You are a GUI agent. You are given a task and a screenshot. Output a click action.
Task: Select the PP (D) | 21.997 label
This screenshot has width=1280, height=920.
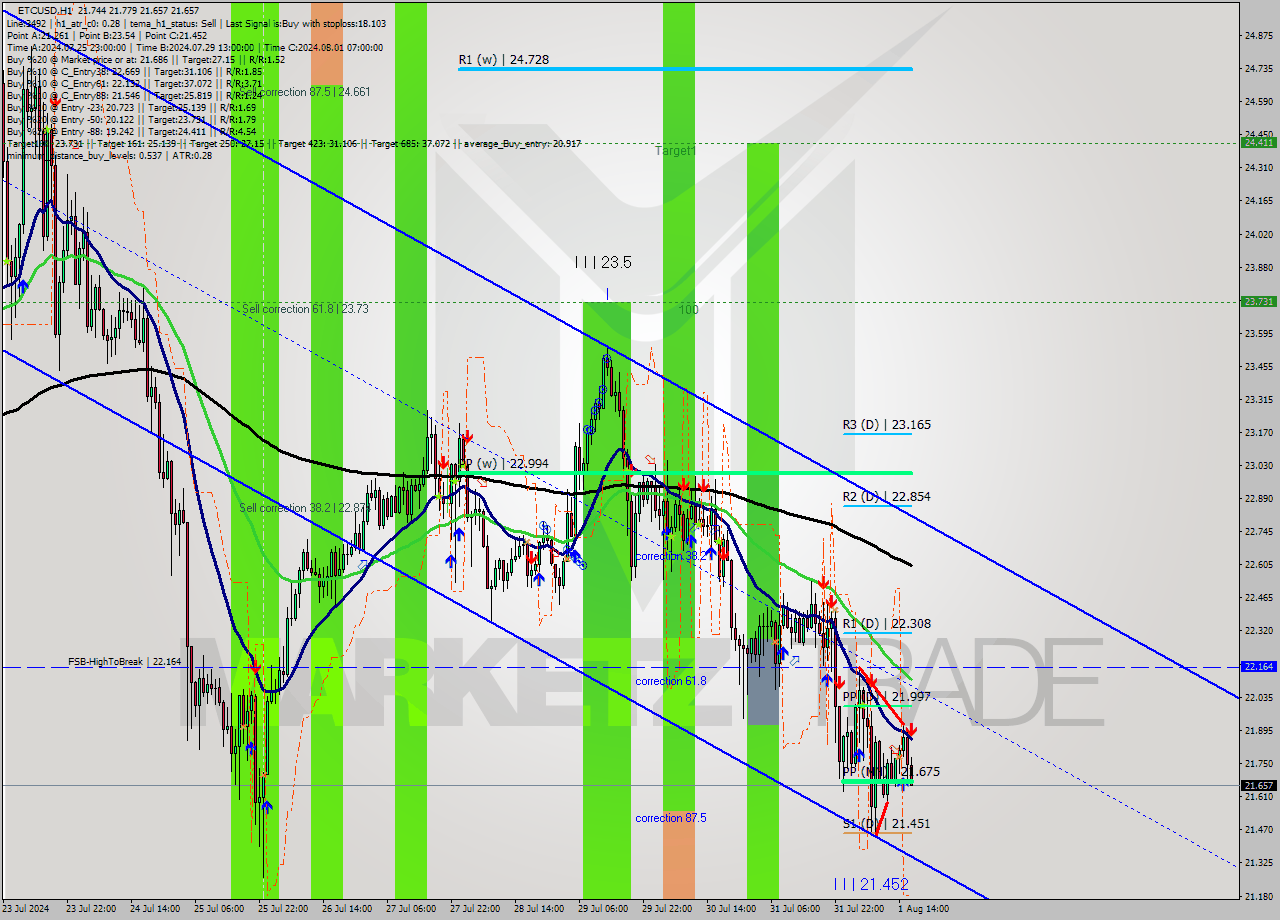[887, 696]
